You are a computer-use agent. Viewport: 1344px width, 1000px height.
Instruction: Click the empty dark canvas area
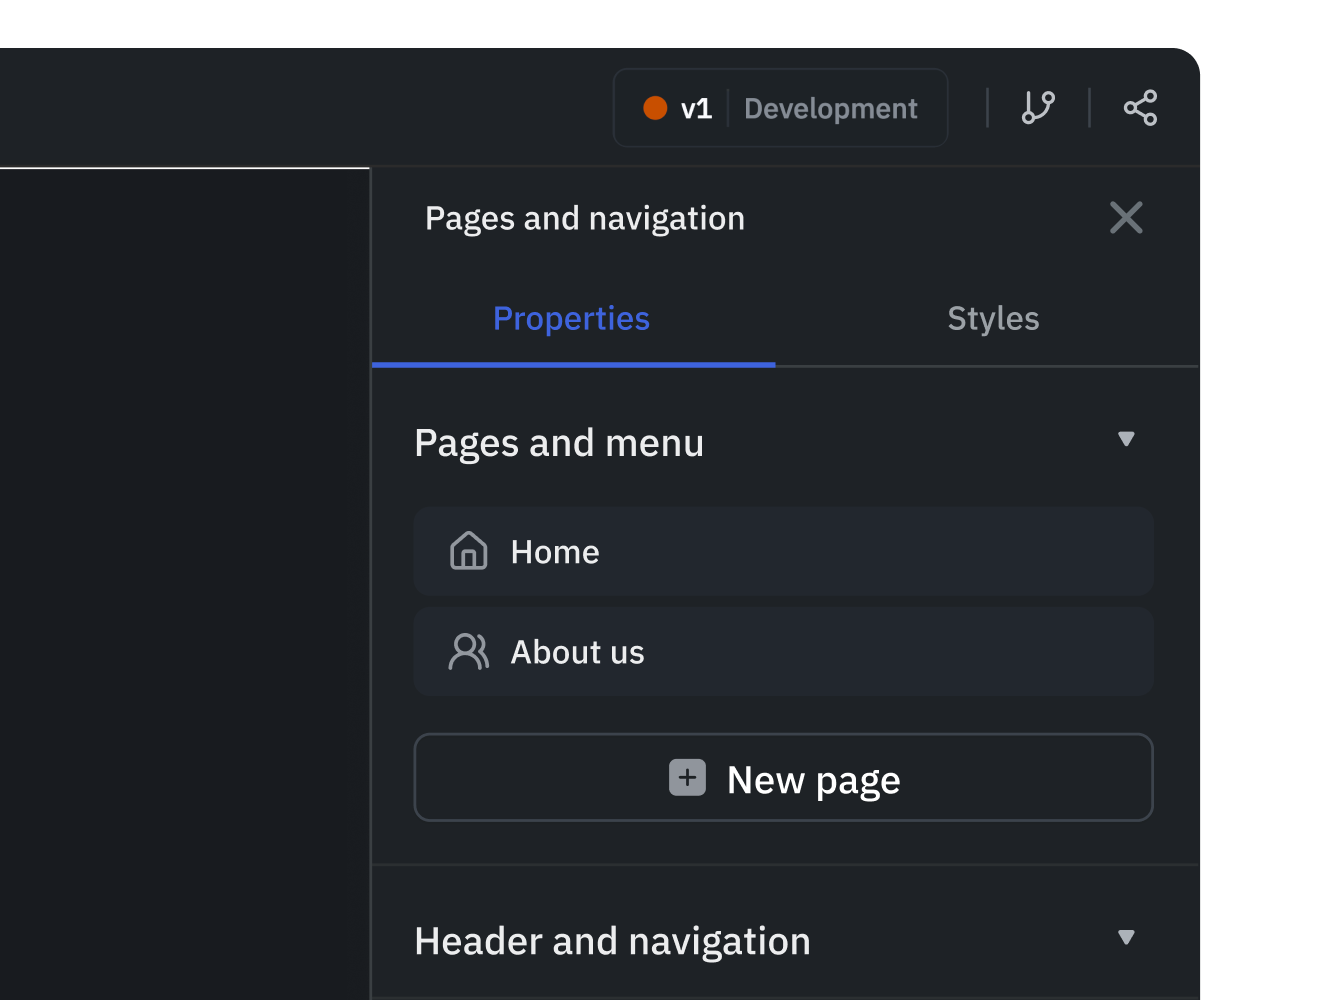click(185, 580)
